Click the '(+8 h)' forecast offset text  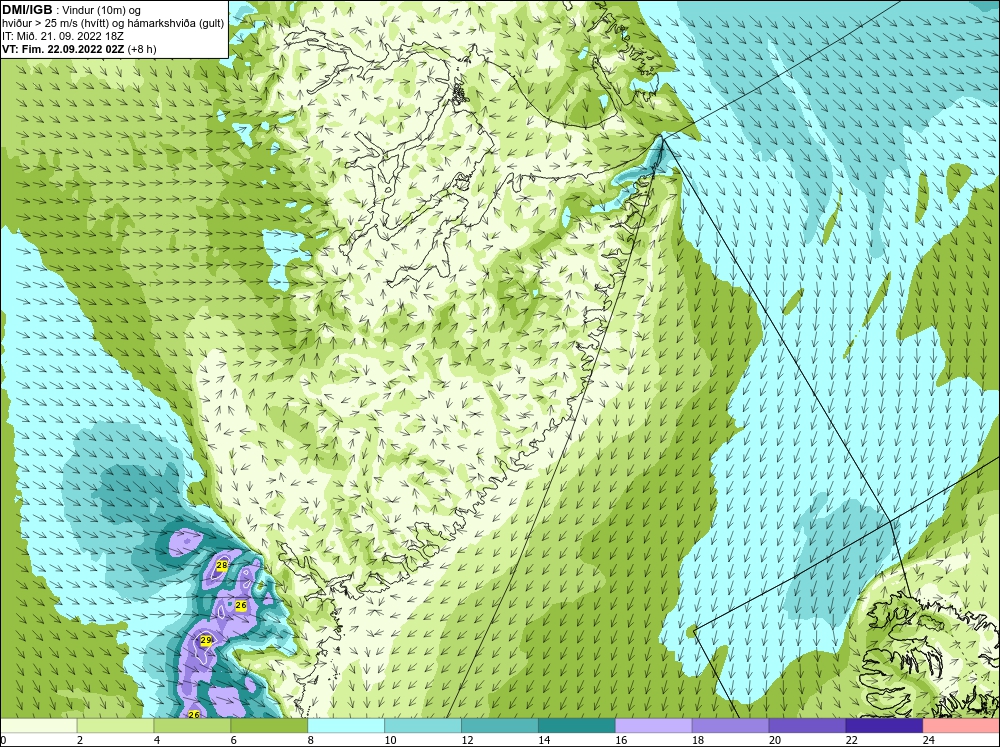(x=142, y=49)
